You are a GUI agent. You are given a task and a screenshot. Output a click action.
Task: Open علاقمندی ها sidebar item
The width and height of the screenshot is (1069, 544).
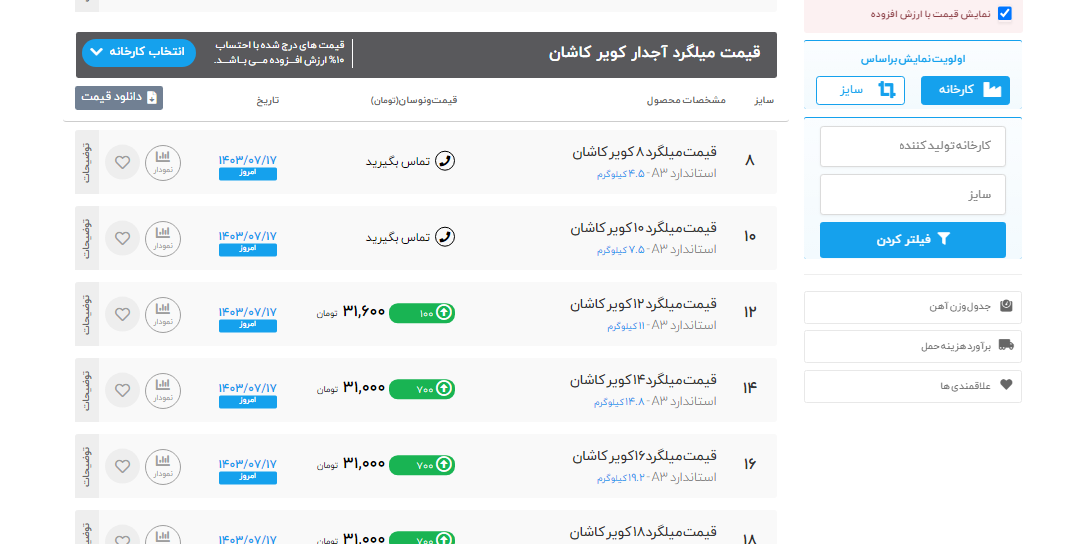[912, 385]
